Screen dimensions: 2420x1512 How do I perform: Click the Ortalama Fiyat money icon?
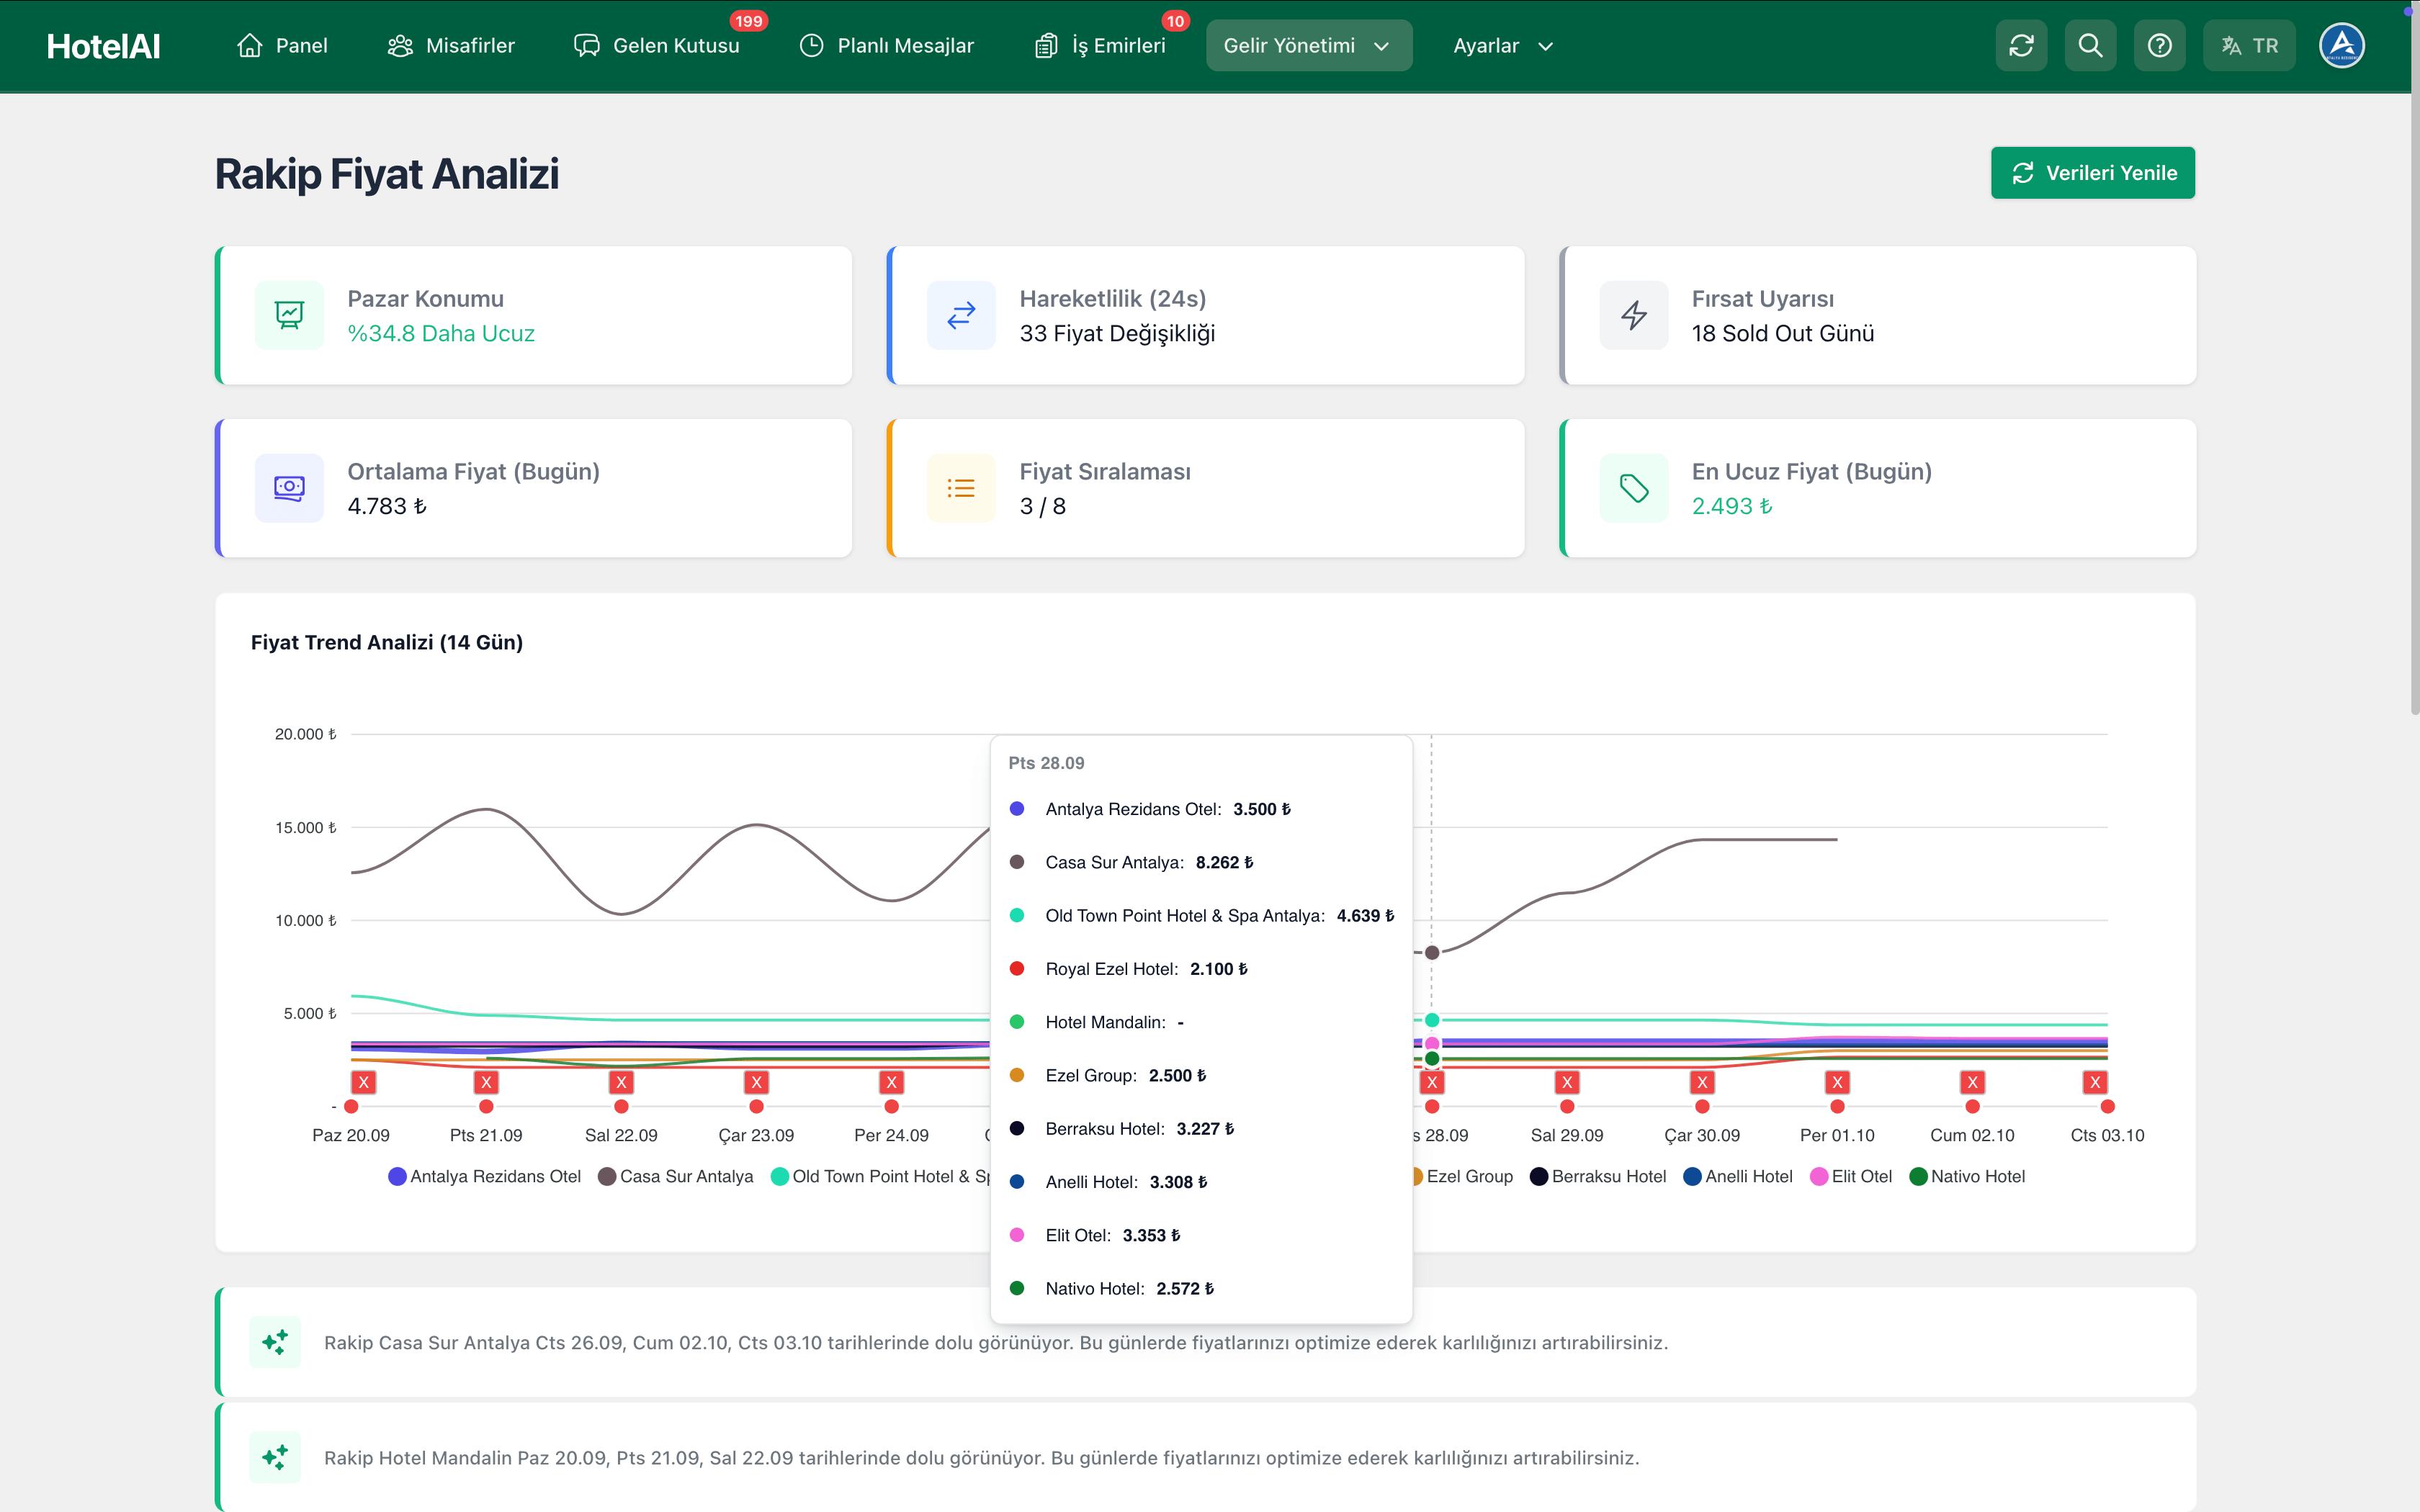point(289,488)
